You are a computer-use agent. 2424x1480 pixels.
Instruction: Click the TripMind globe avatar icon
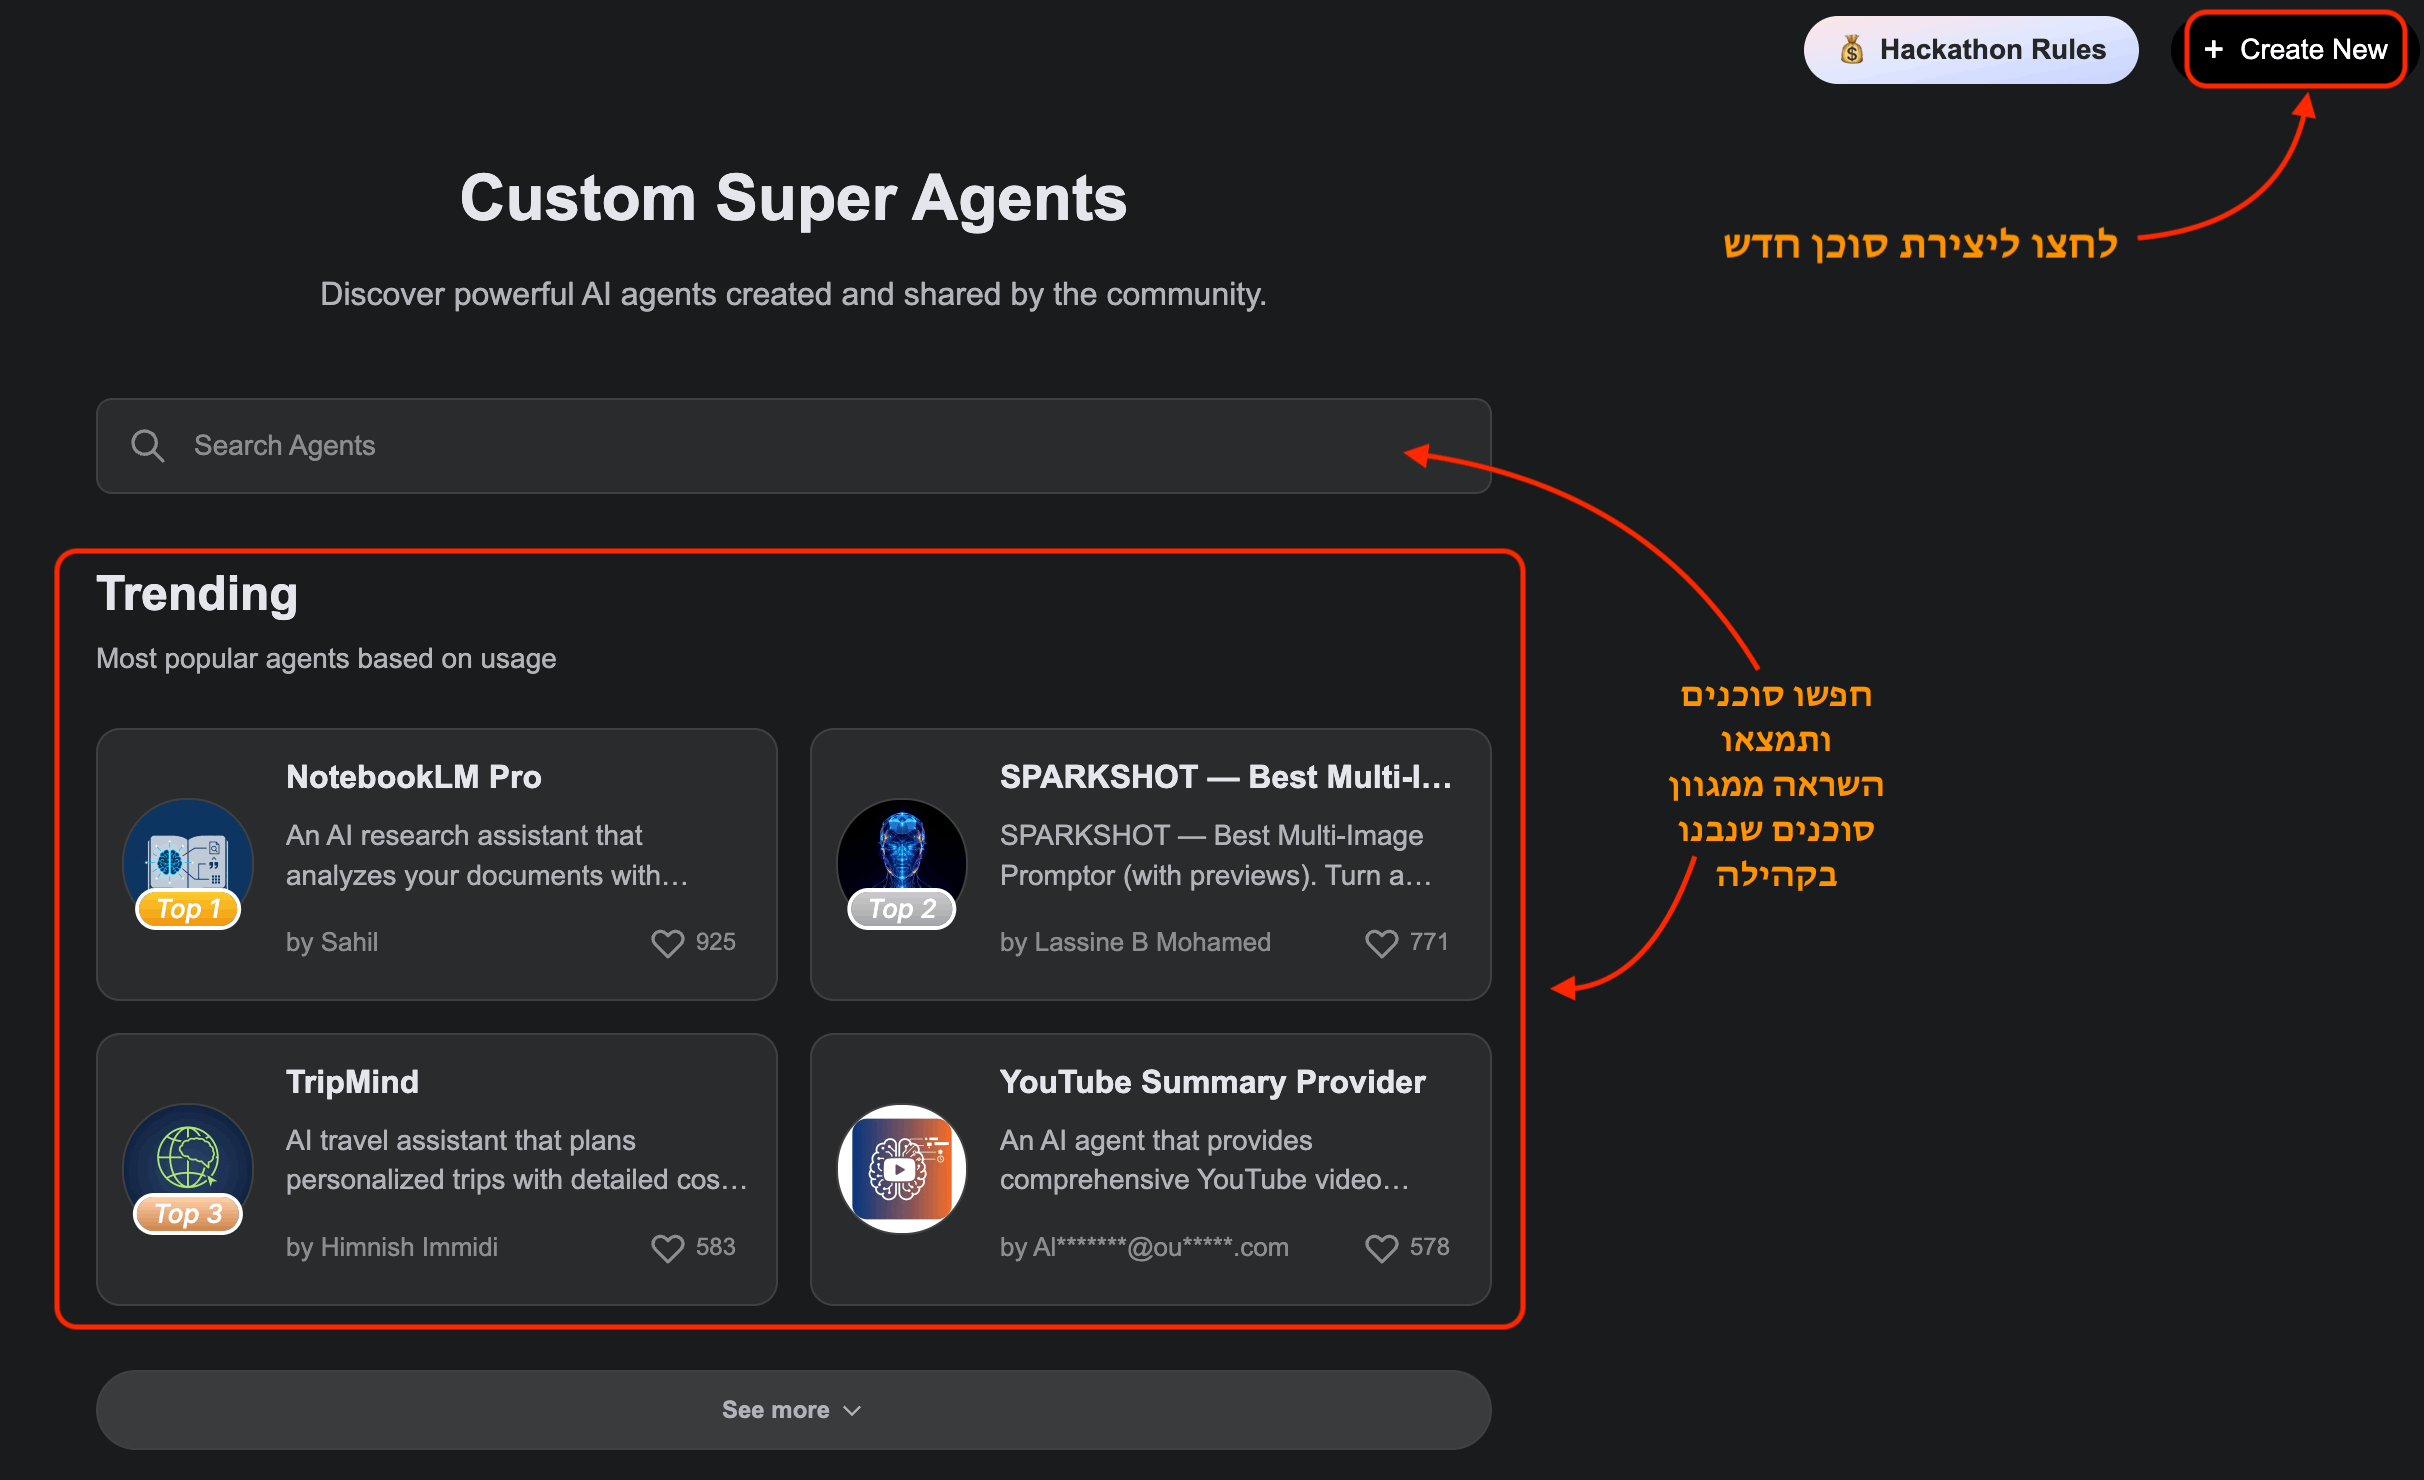[x=188, y=1155]
